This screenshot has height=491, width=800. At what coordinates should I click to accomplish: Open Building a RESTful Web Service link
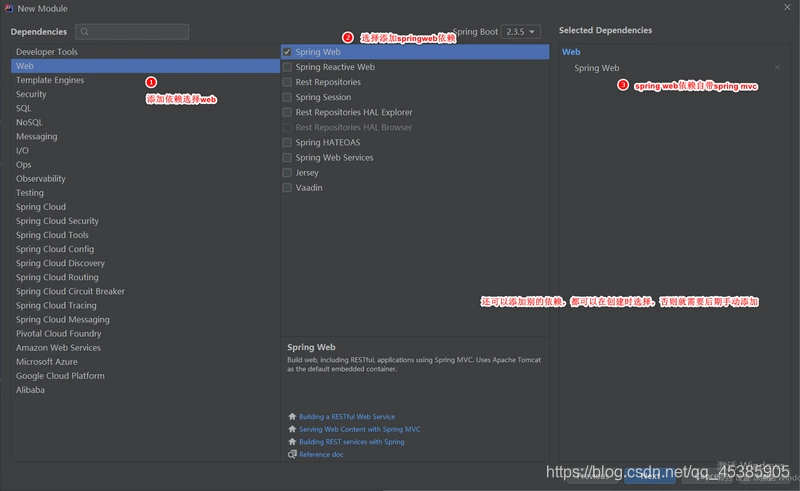(x=347, y=416)
